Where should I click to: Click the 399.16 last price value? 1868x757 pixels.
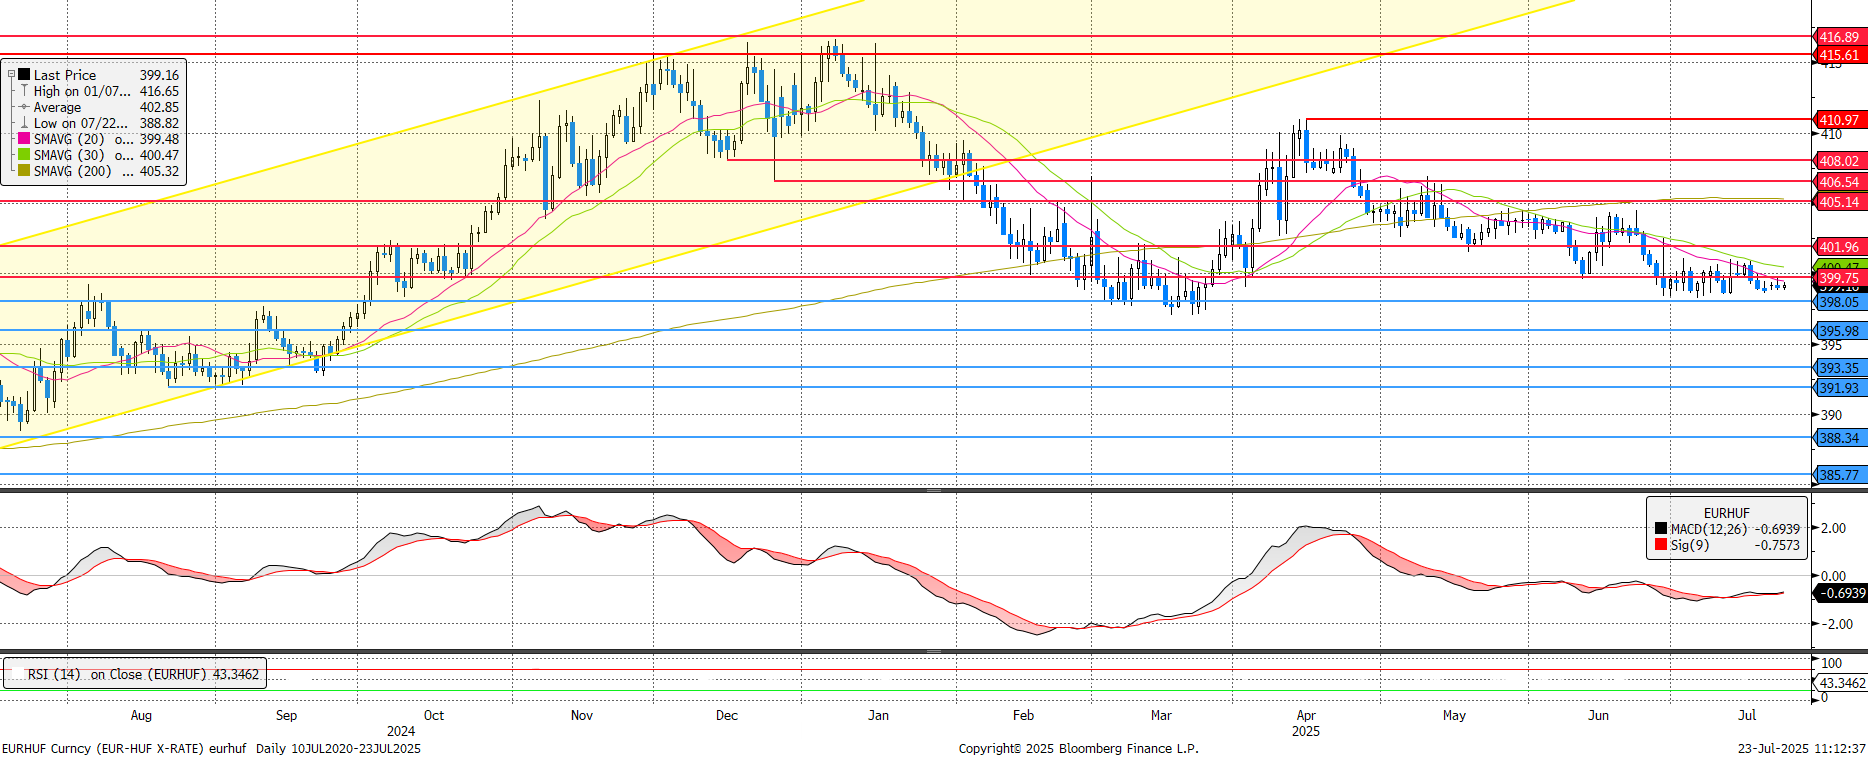[159, 75]
